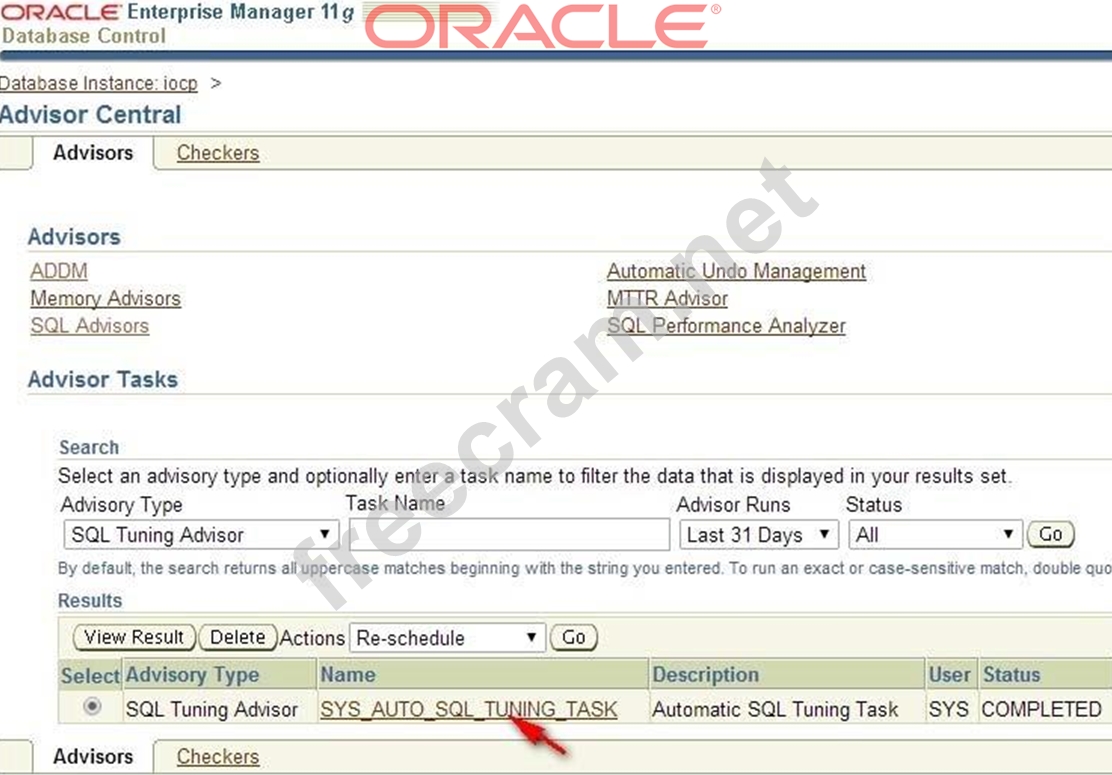Click Go button next to Status filter
Image resolution: width=1112 pixels, height=775 pixels.
(x=1051, y=535)
